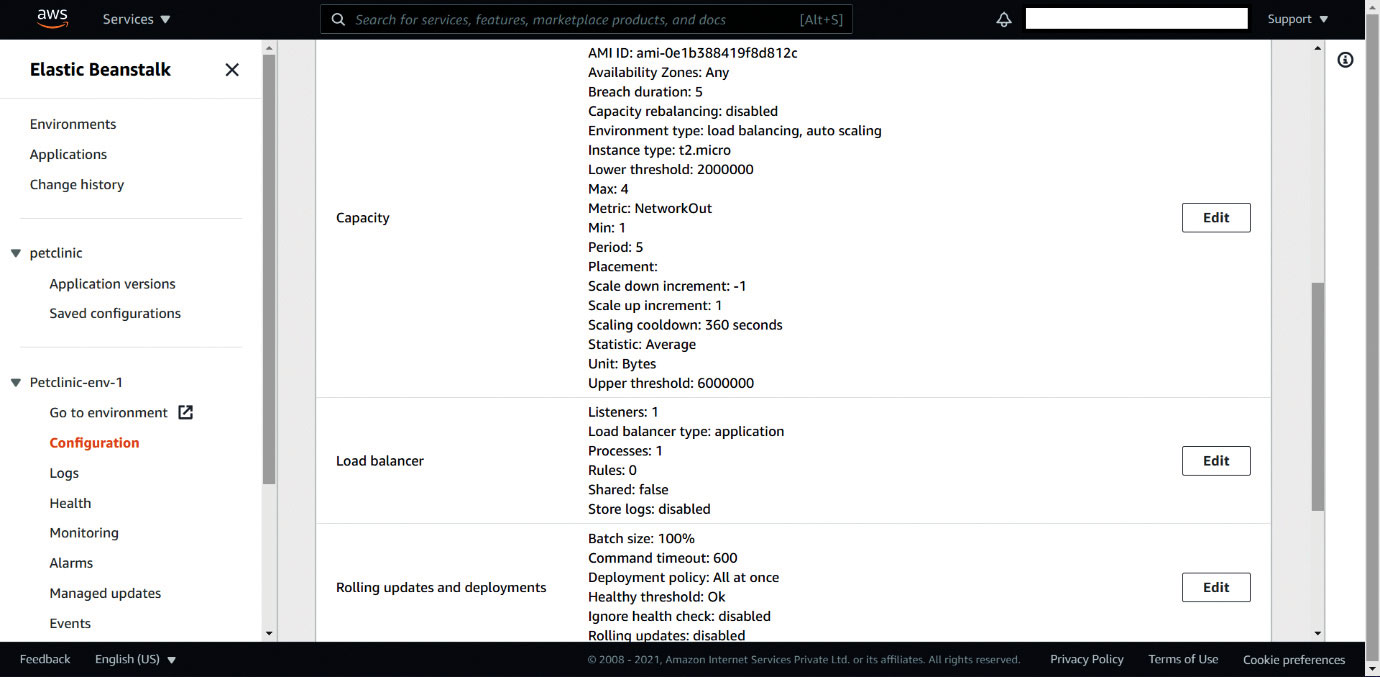Edit the Load balancer settings
1380x677 pixels.
tap(1215, 461)
